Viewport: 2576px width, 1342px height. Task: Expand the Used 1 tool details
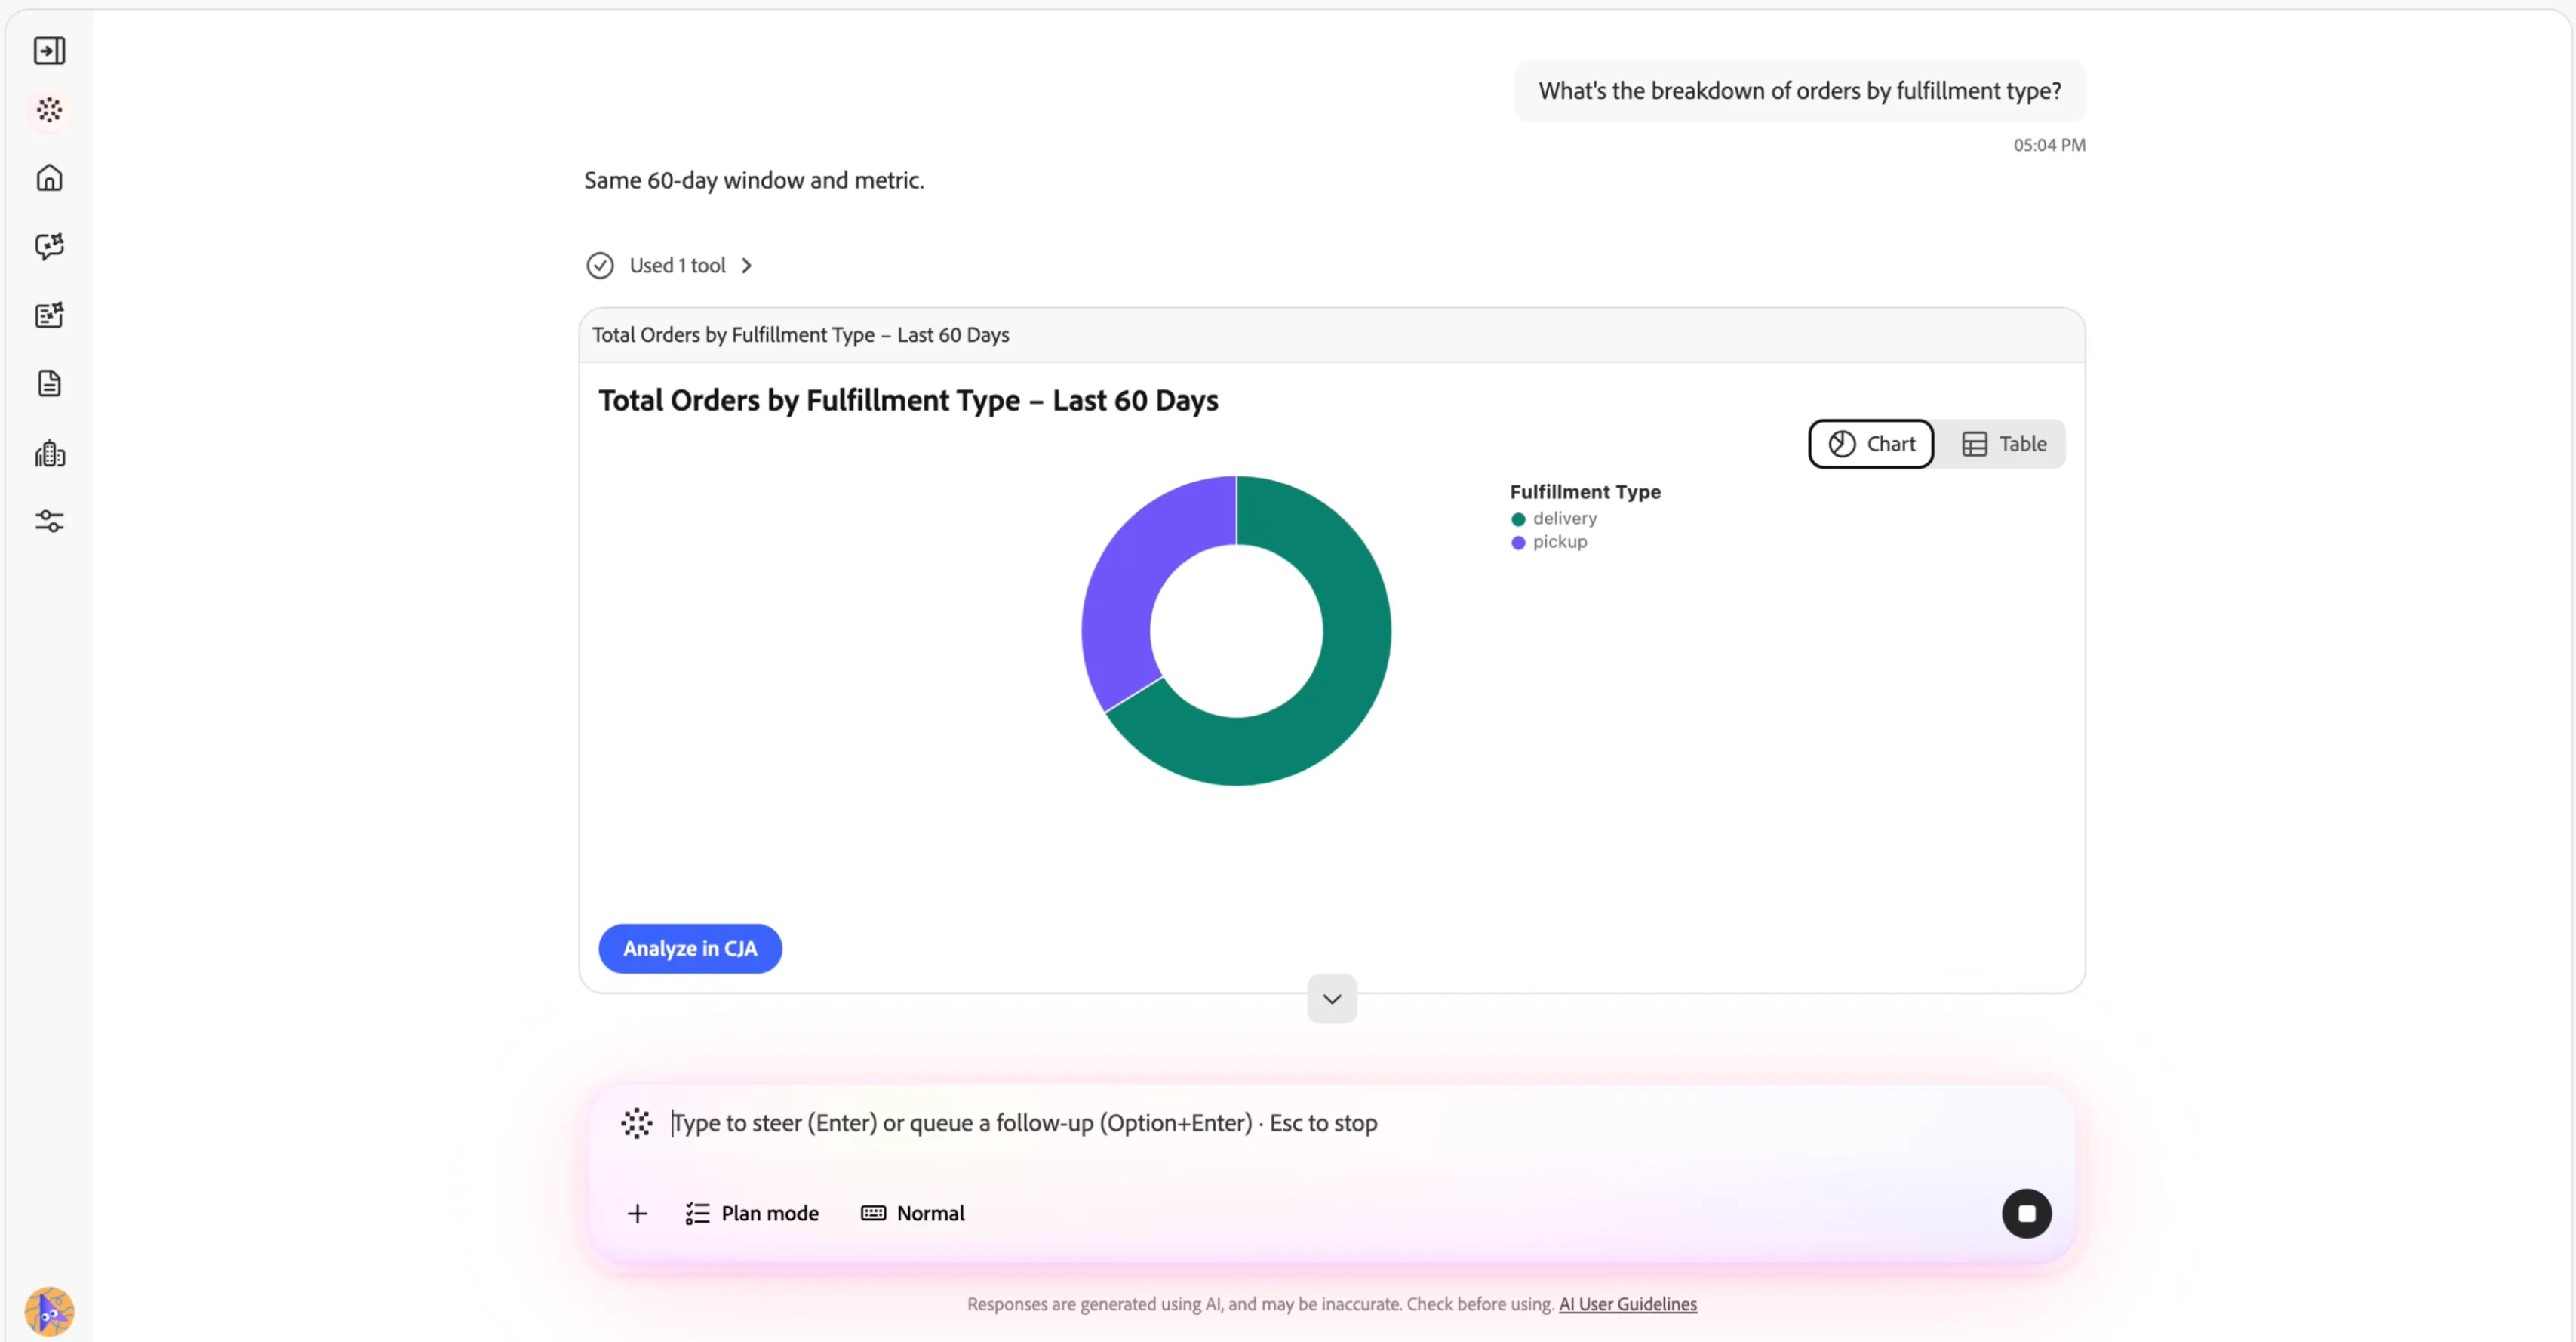[690, 265]
